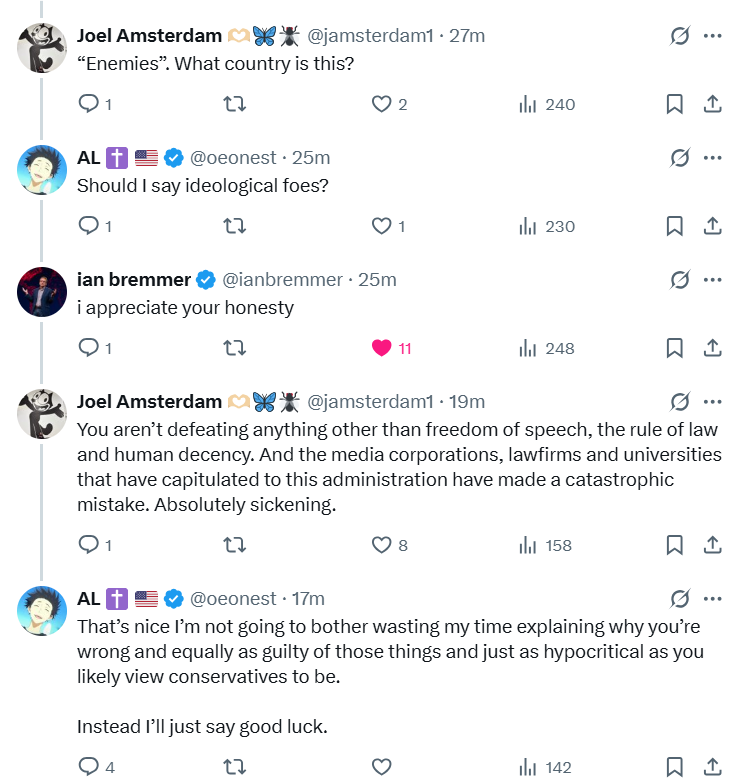Share Joel Amsterdam's "Absolutely sickening" tweet

(713, 545)
